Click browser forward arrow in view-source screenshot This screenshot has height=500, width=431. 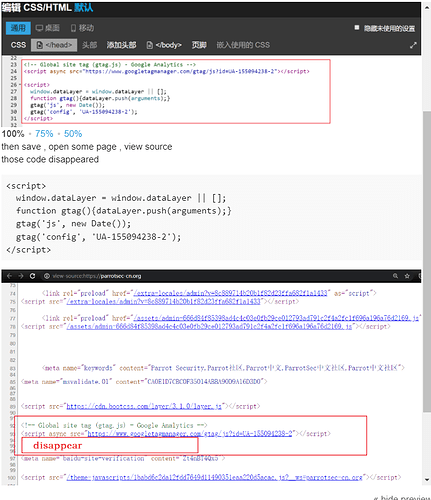coord(21,276)
